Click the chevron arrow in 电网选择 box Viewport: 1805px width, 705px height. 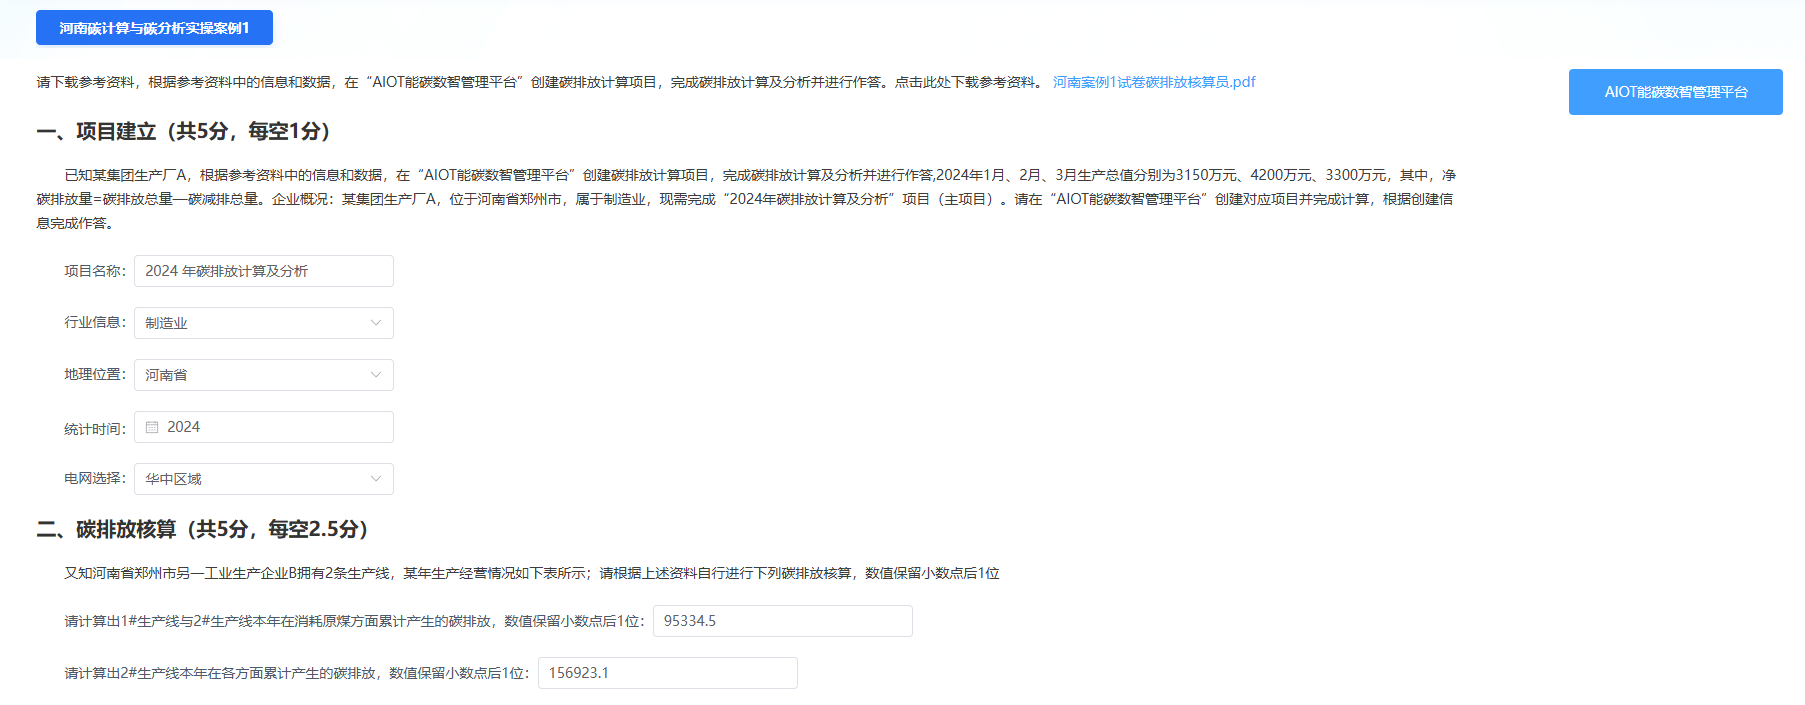coord(376,479)
